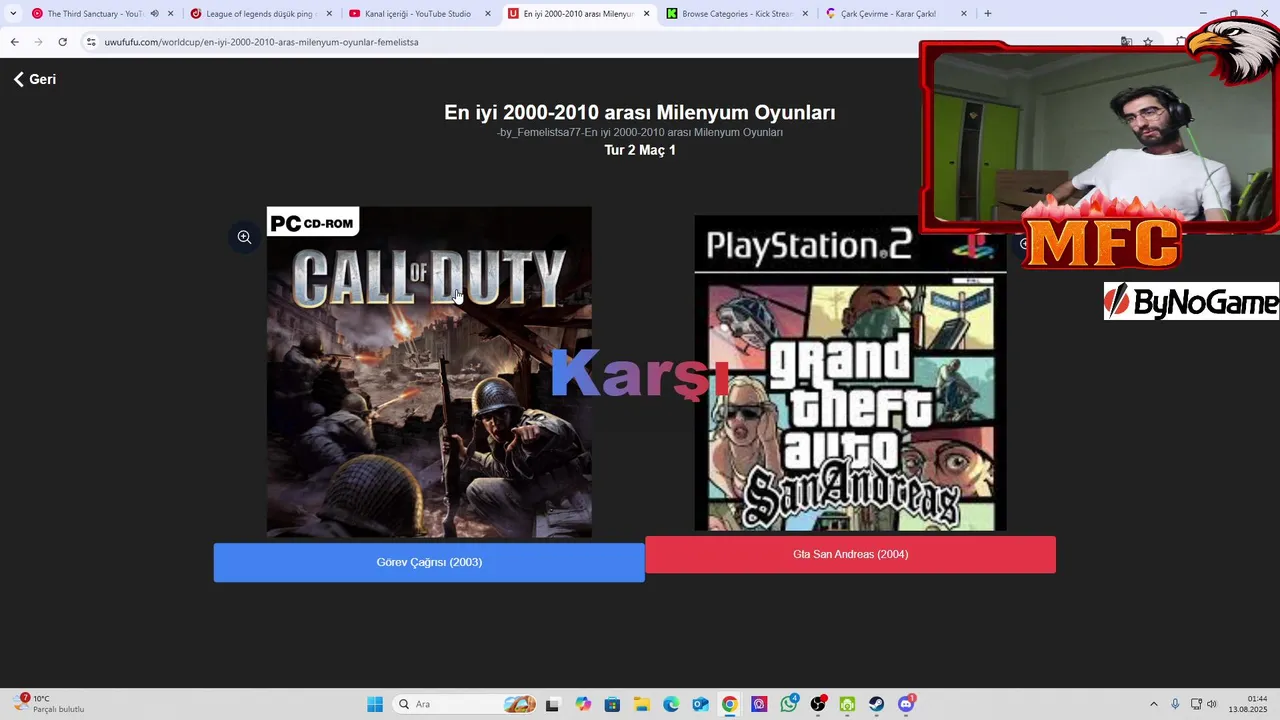1280x720 pixels.
Task: Open Task View on taskbar
Action: tap(552, 704)
